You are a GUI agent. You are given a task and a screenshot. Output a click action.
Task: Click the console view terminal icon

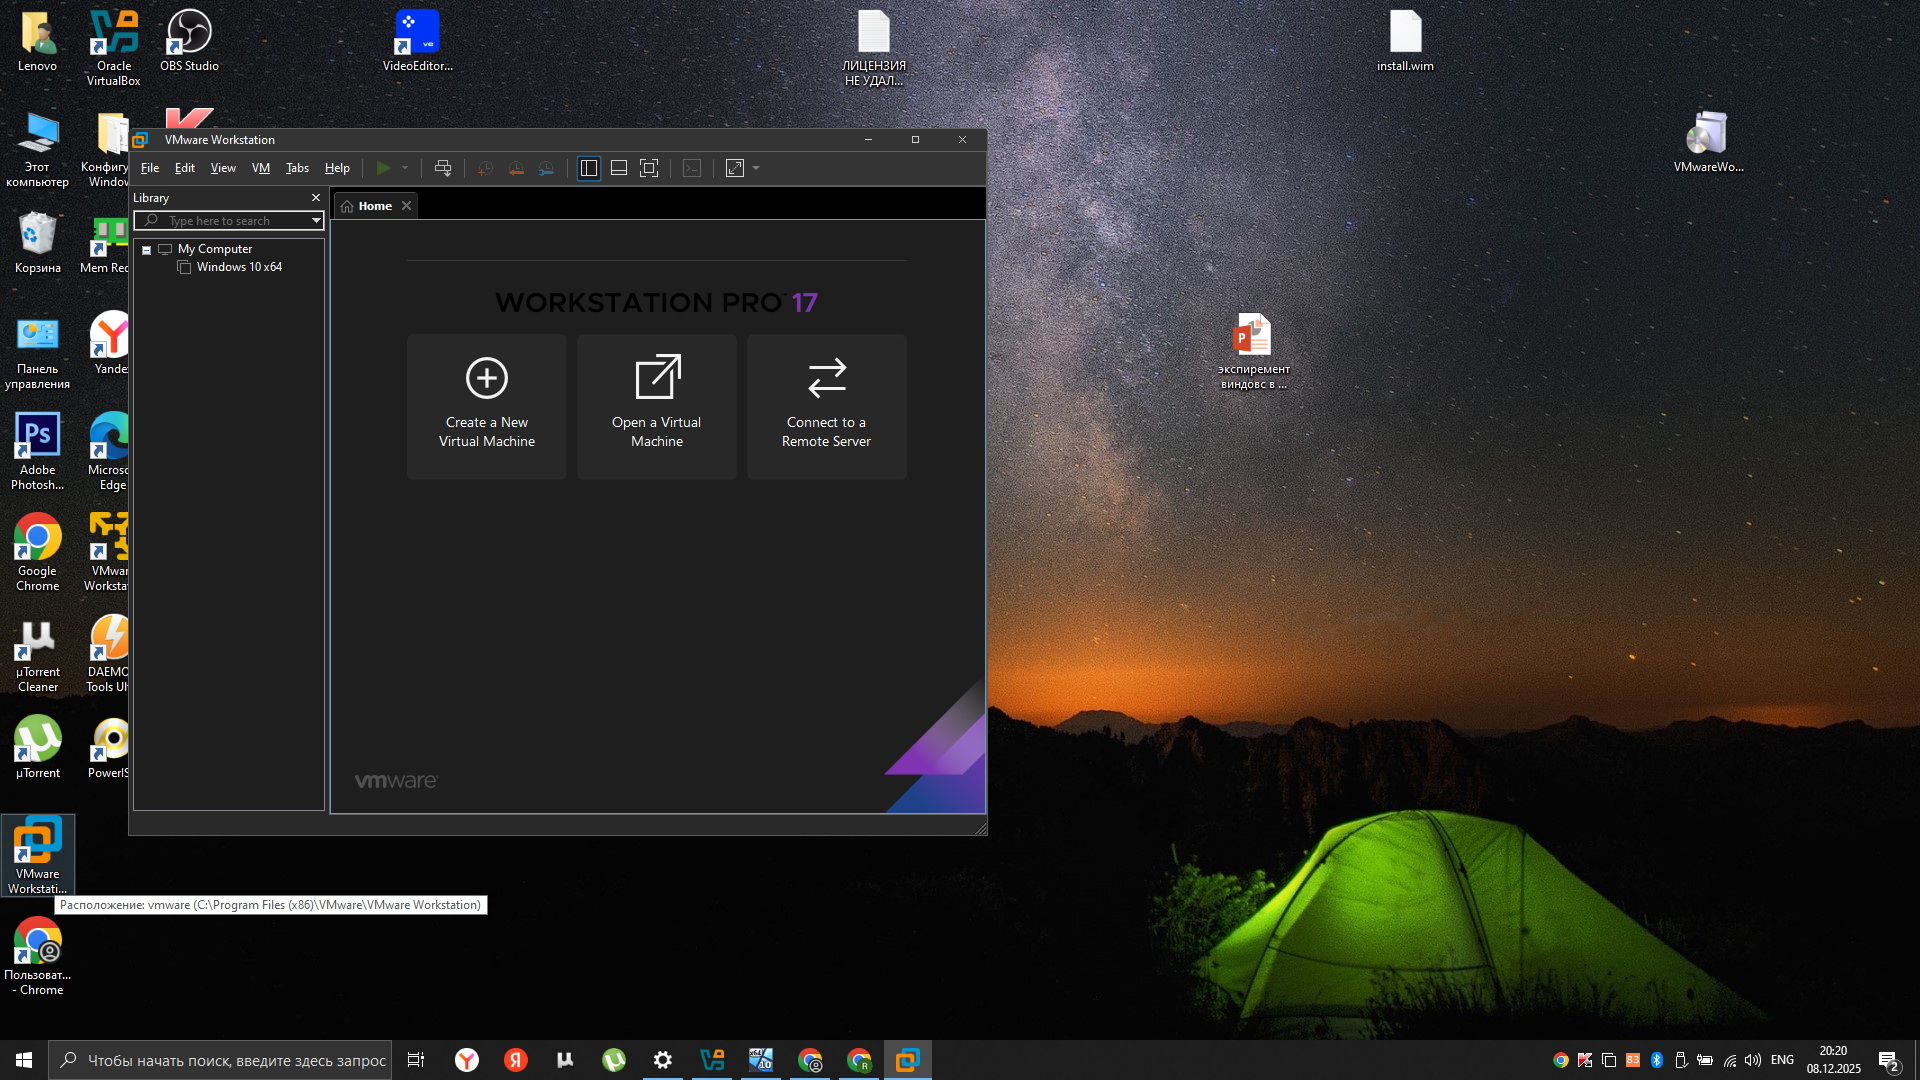tap(692, 168)
